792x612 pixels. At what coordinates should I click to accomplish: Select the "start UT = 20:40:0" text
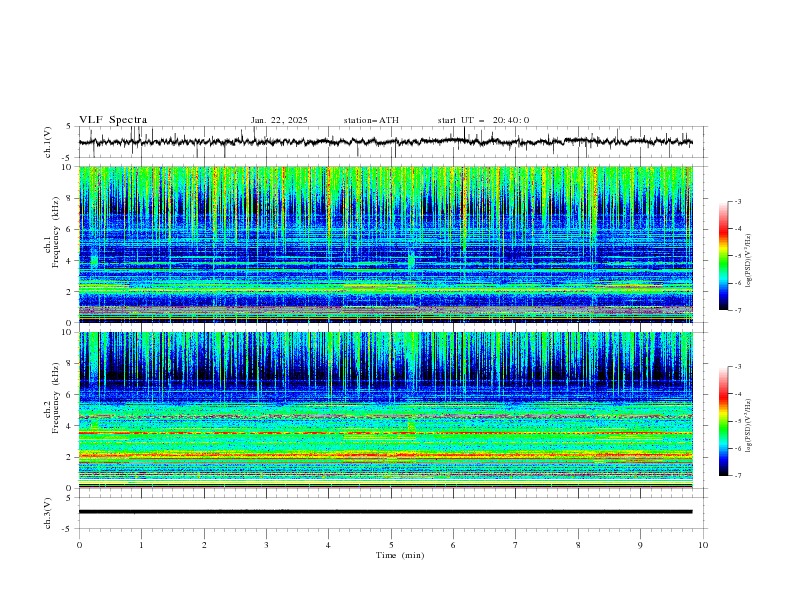tap(483, 120)
